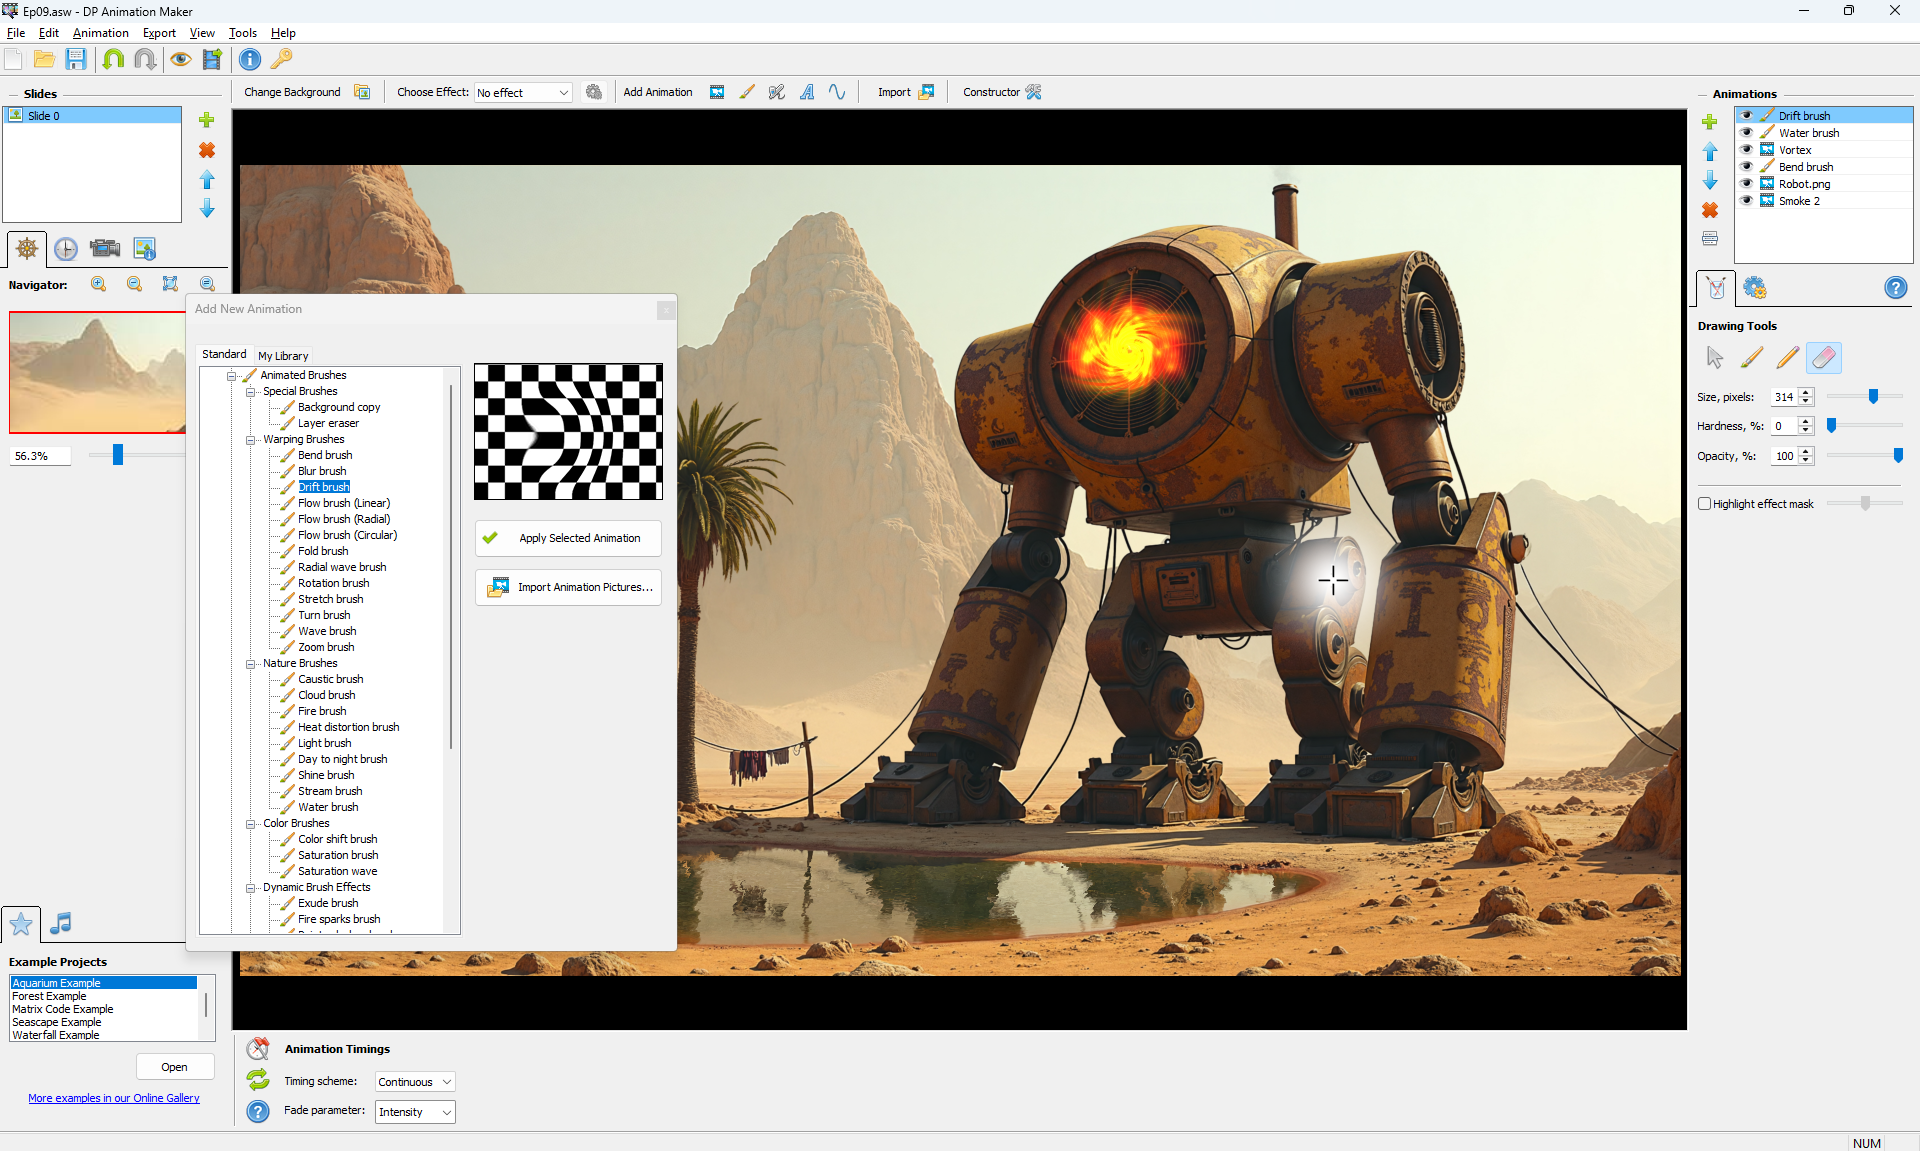Viewport: 1920px width, 1151px height.
Task: Toggle visibility of Smoke 2 animation
Action: click(x=1747, y=200)
